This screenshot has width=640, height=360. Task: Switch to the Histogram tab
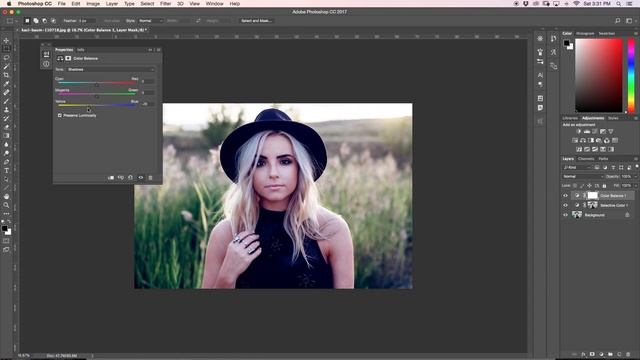(x=585, y=33)
